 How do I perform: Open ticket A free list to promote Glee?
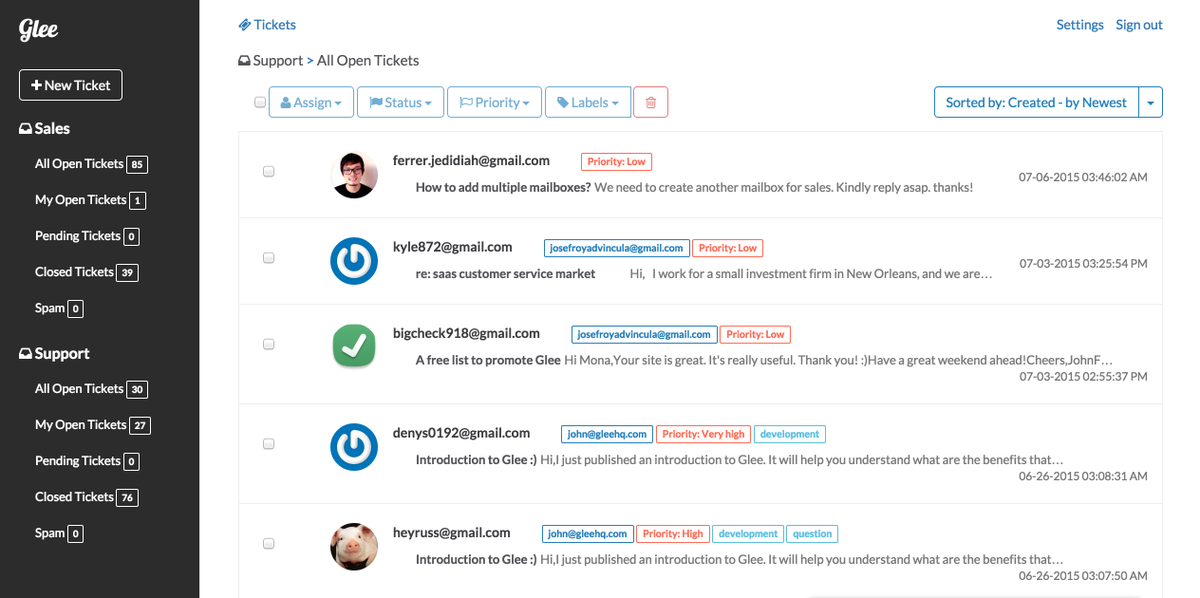[488, 360]
